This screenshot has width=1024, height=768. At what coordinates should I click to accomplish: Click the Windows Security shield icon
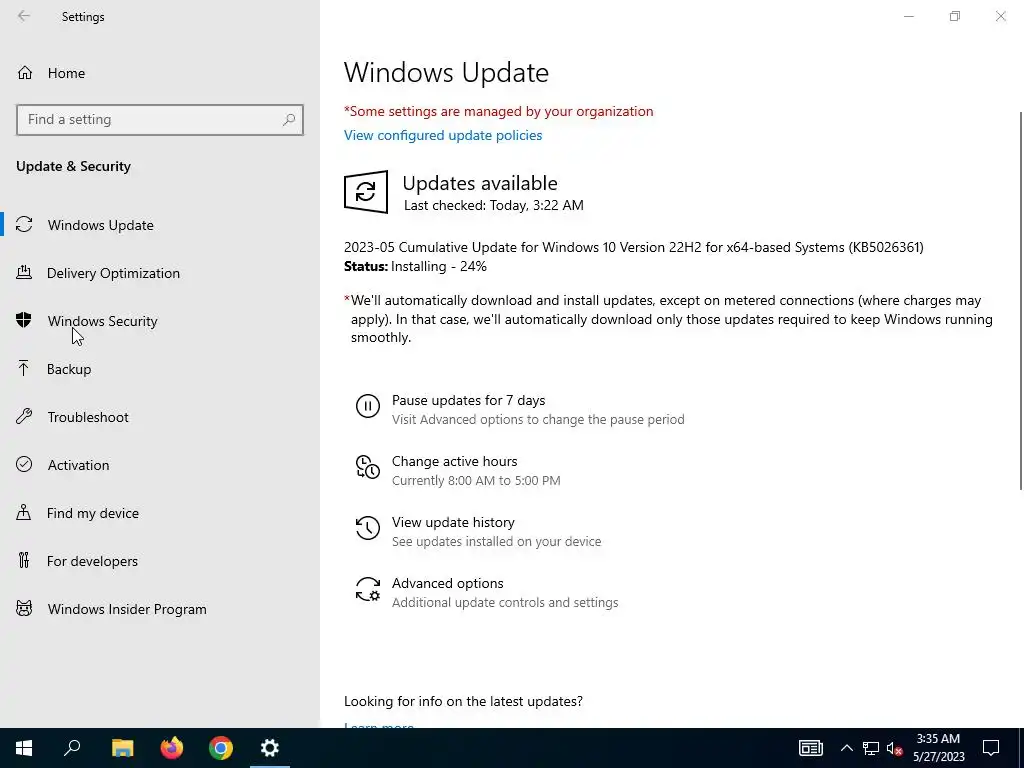[24, 320]
